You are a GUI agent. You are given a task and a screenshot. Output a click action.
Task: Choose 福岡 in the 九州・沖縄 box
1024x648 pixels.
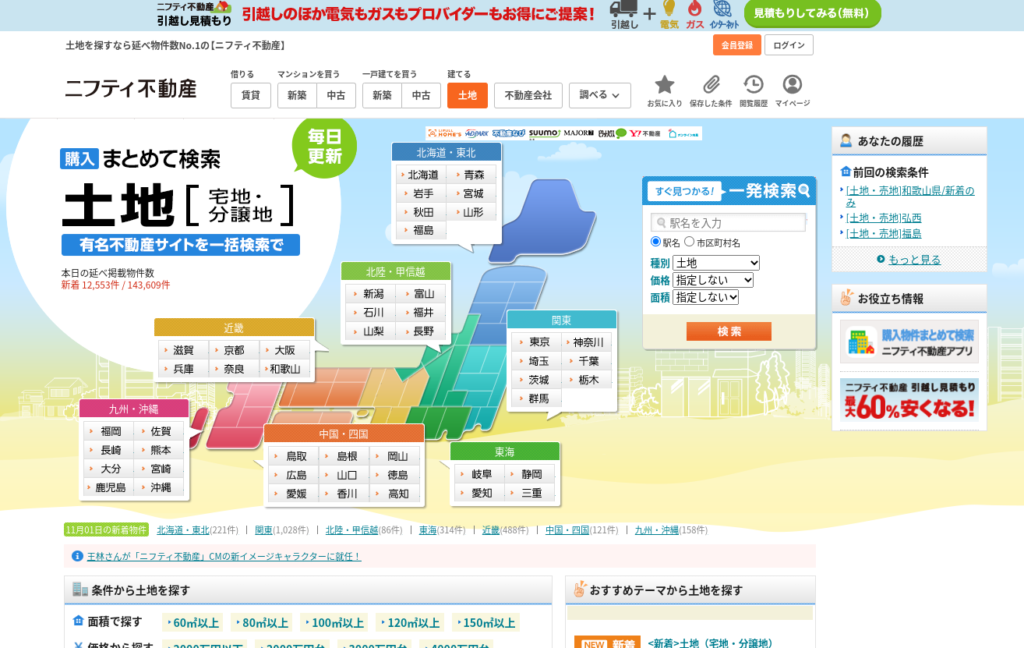click(110, 431)
